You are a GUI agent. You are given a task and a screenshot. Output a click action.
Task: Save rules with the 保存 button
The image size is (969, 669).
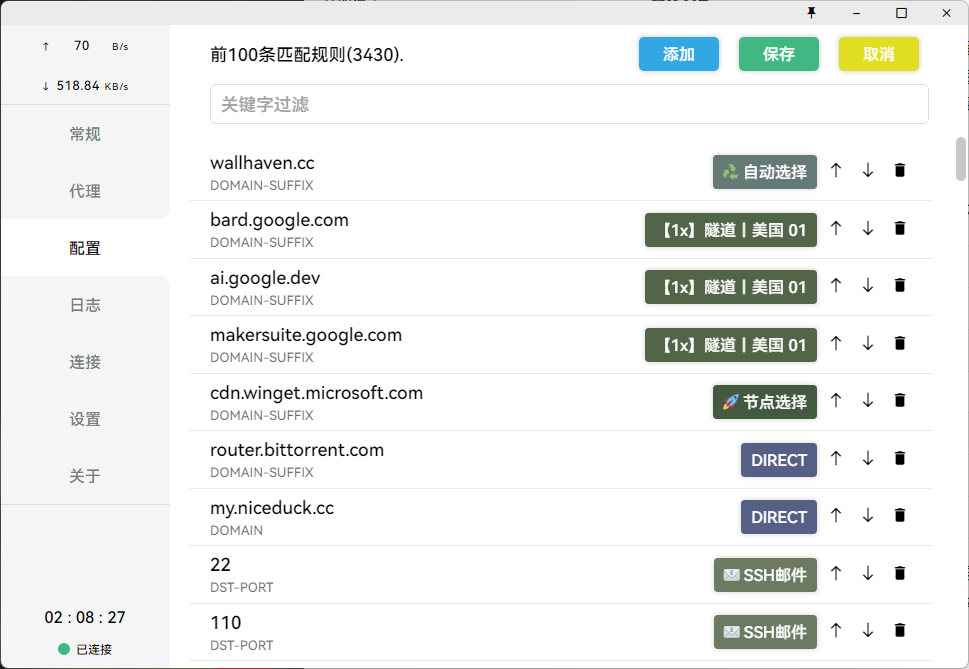click(x=778, y=54)
